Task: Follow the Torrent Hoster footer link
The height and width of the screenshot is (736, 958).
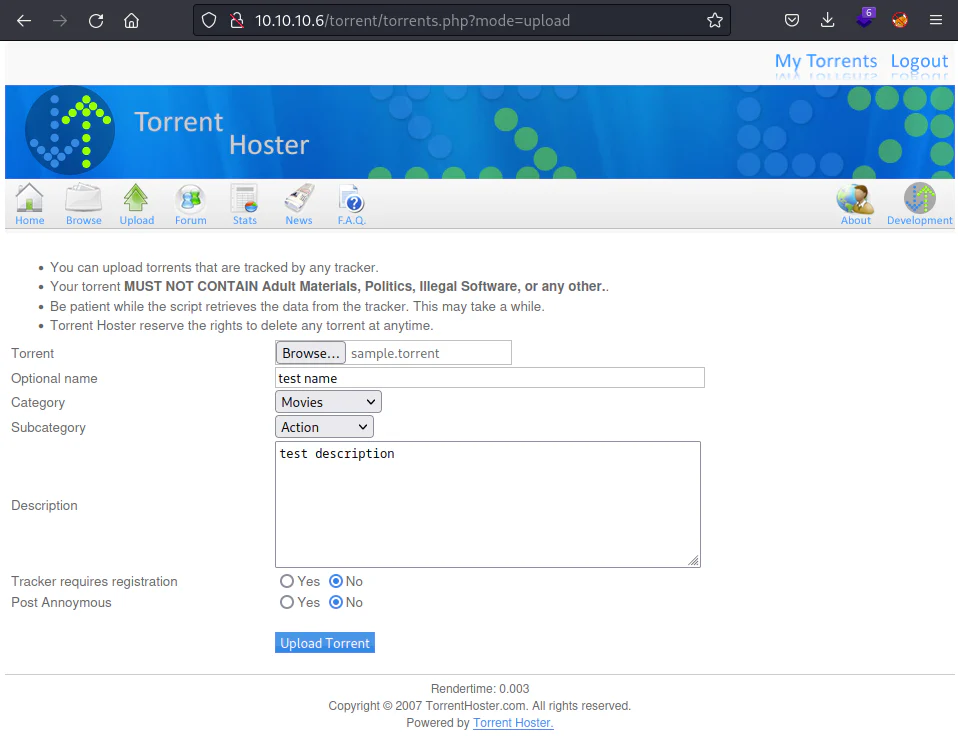Action: coord(513,723)
